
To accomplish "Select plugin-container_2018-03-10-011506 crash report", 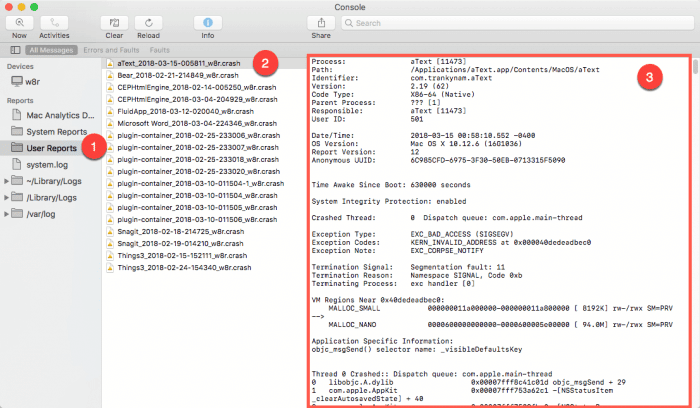I will click(x=197, y=220).
